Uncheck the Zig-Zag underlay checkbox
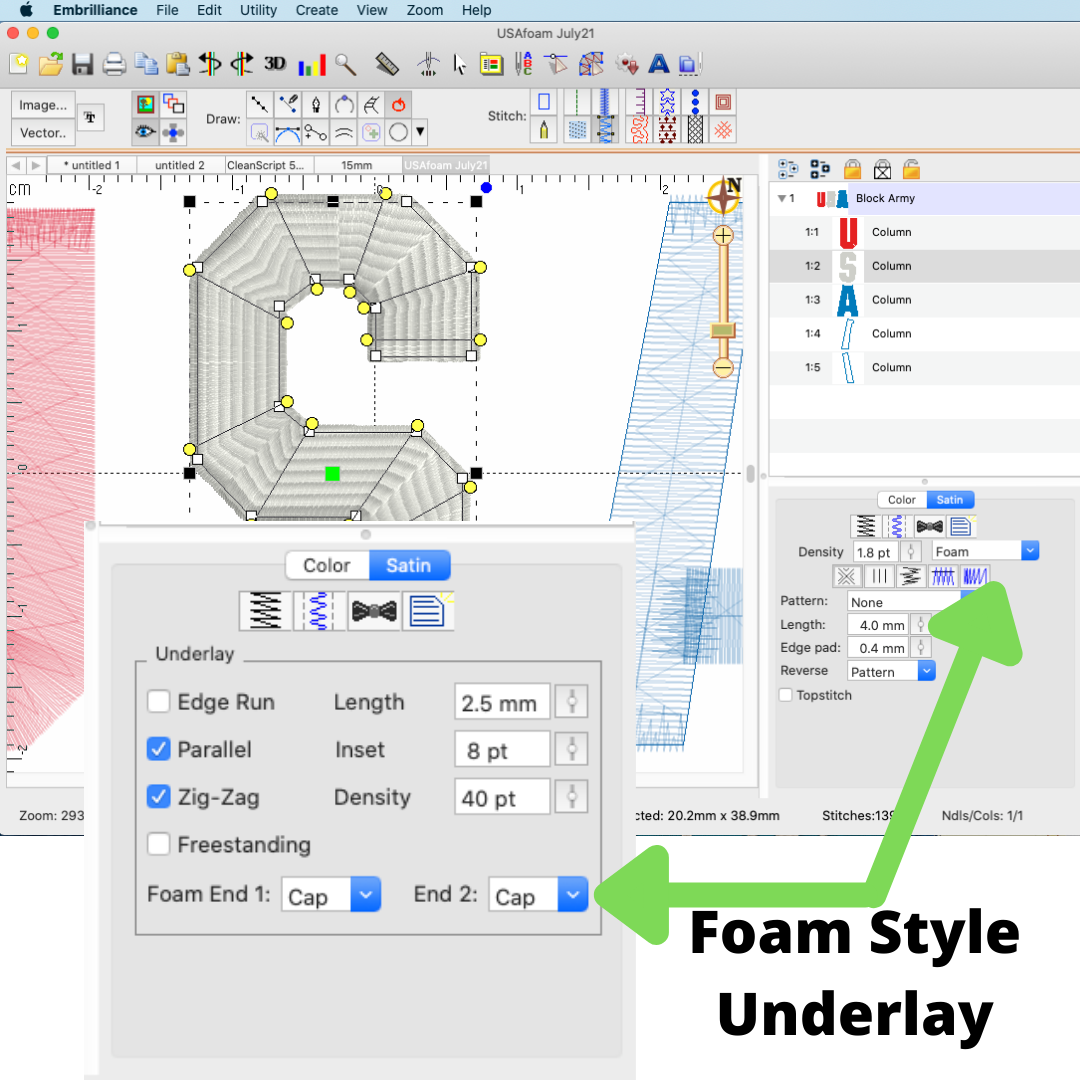 coord(158,797)
